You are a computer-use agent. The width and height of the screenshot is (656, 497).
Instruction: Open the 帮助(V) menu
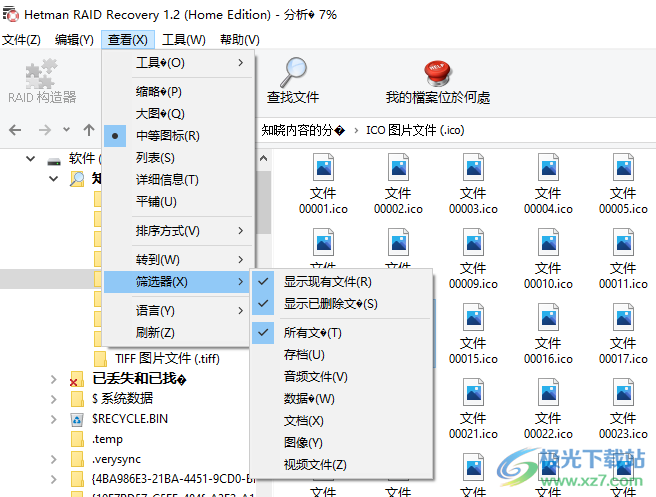(x=240, y=40)
